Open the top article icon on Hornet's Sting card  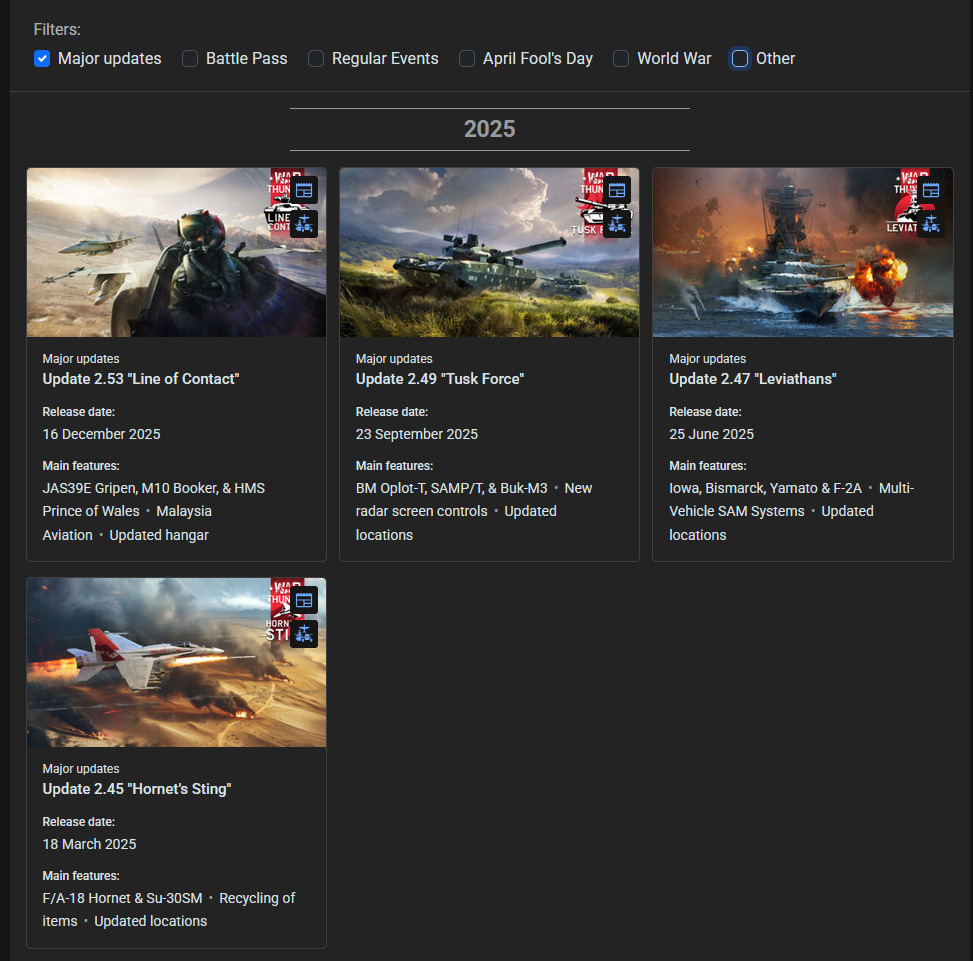coord(304,600)
